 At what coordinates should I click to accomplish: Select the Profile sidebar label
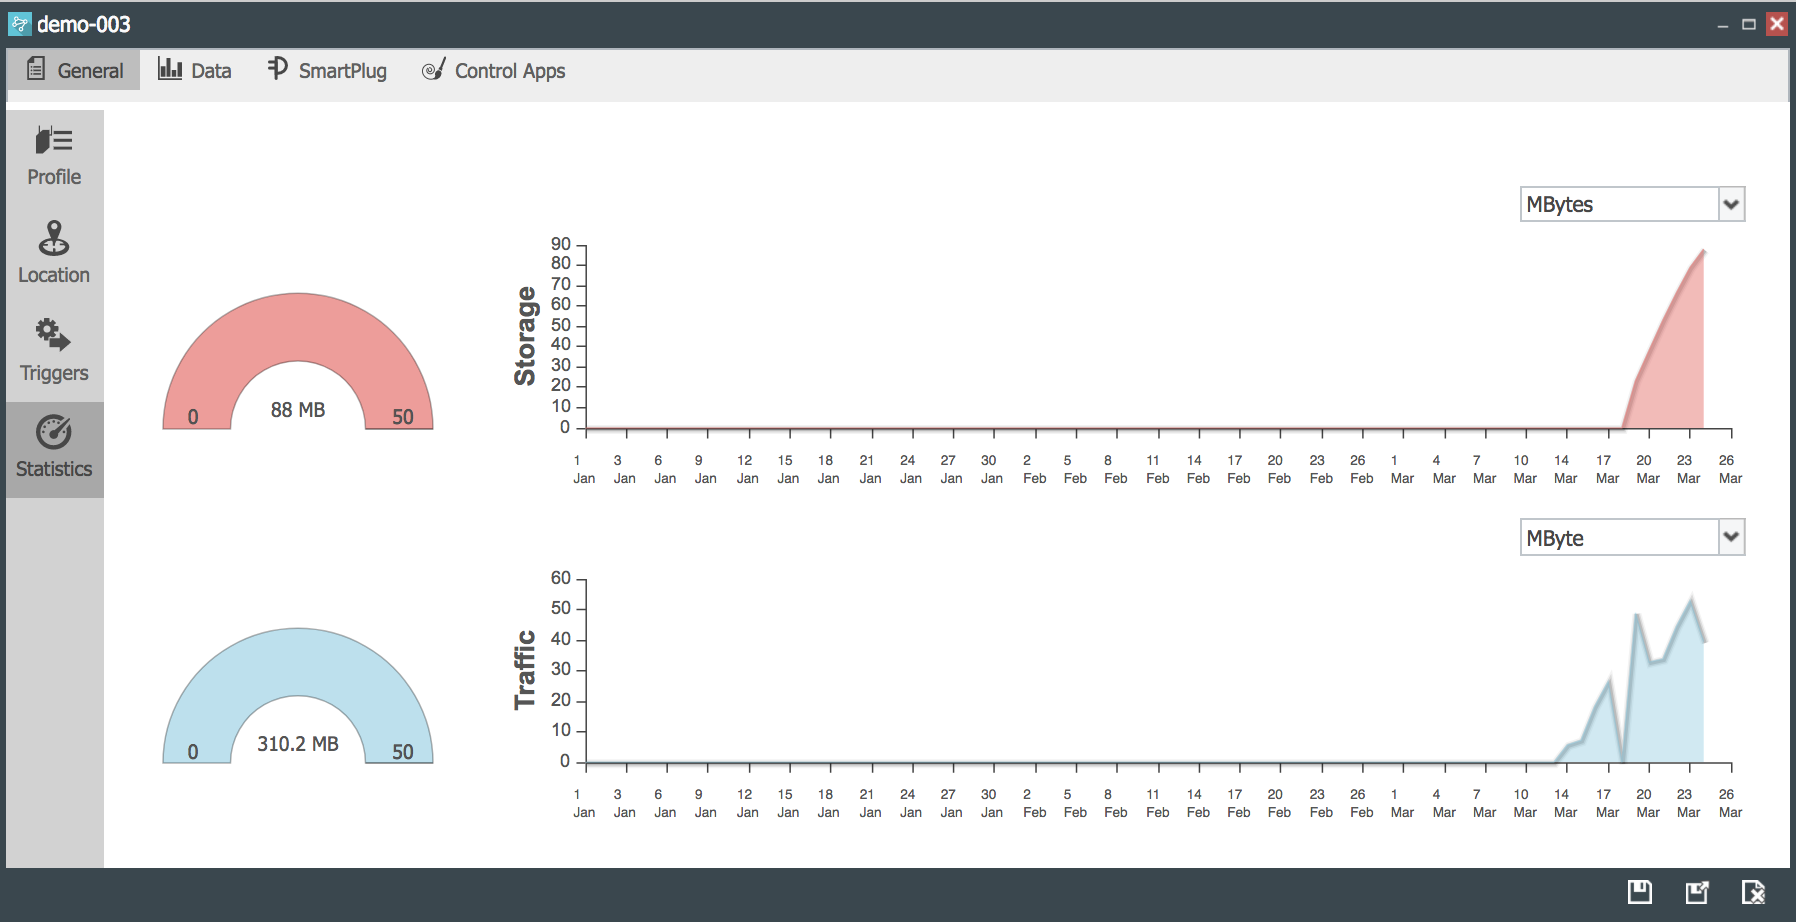54,177
